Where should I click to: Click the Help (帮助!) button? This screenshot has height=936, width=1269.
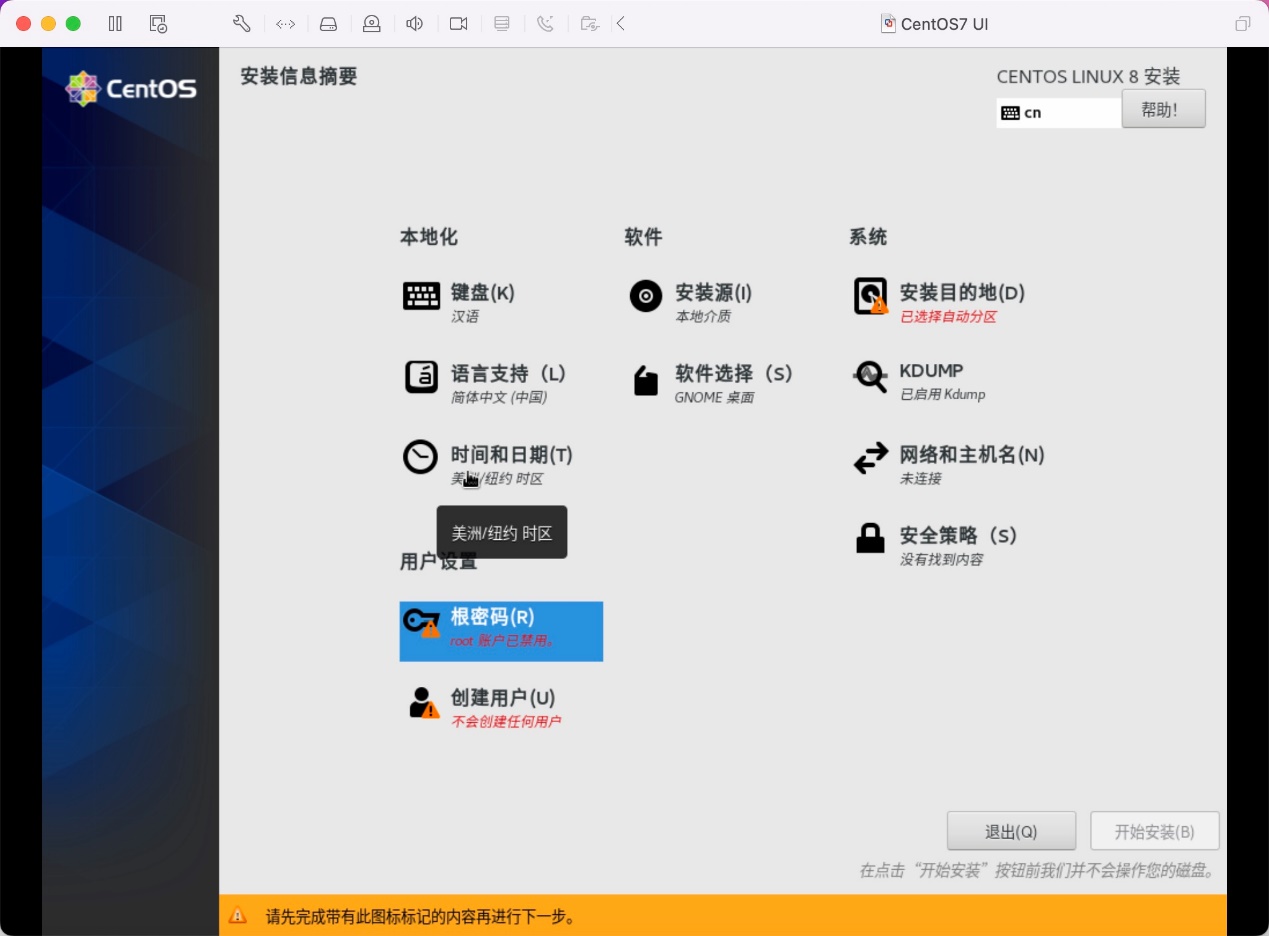click(1163, 109)
